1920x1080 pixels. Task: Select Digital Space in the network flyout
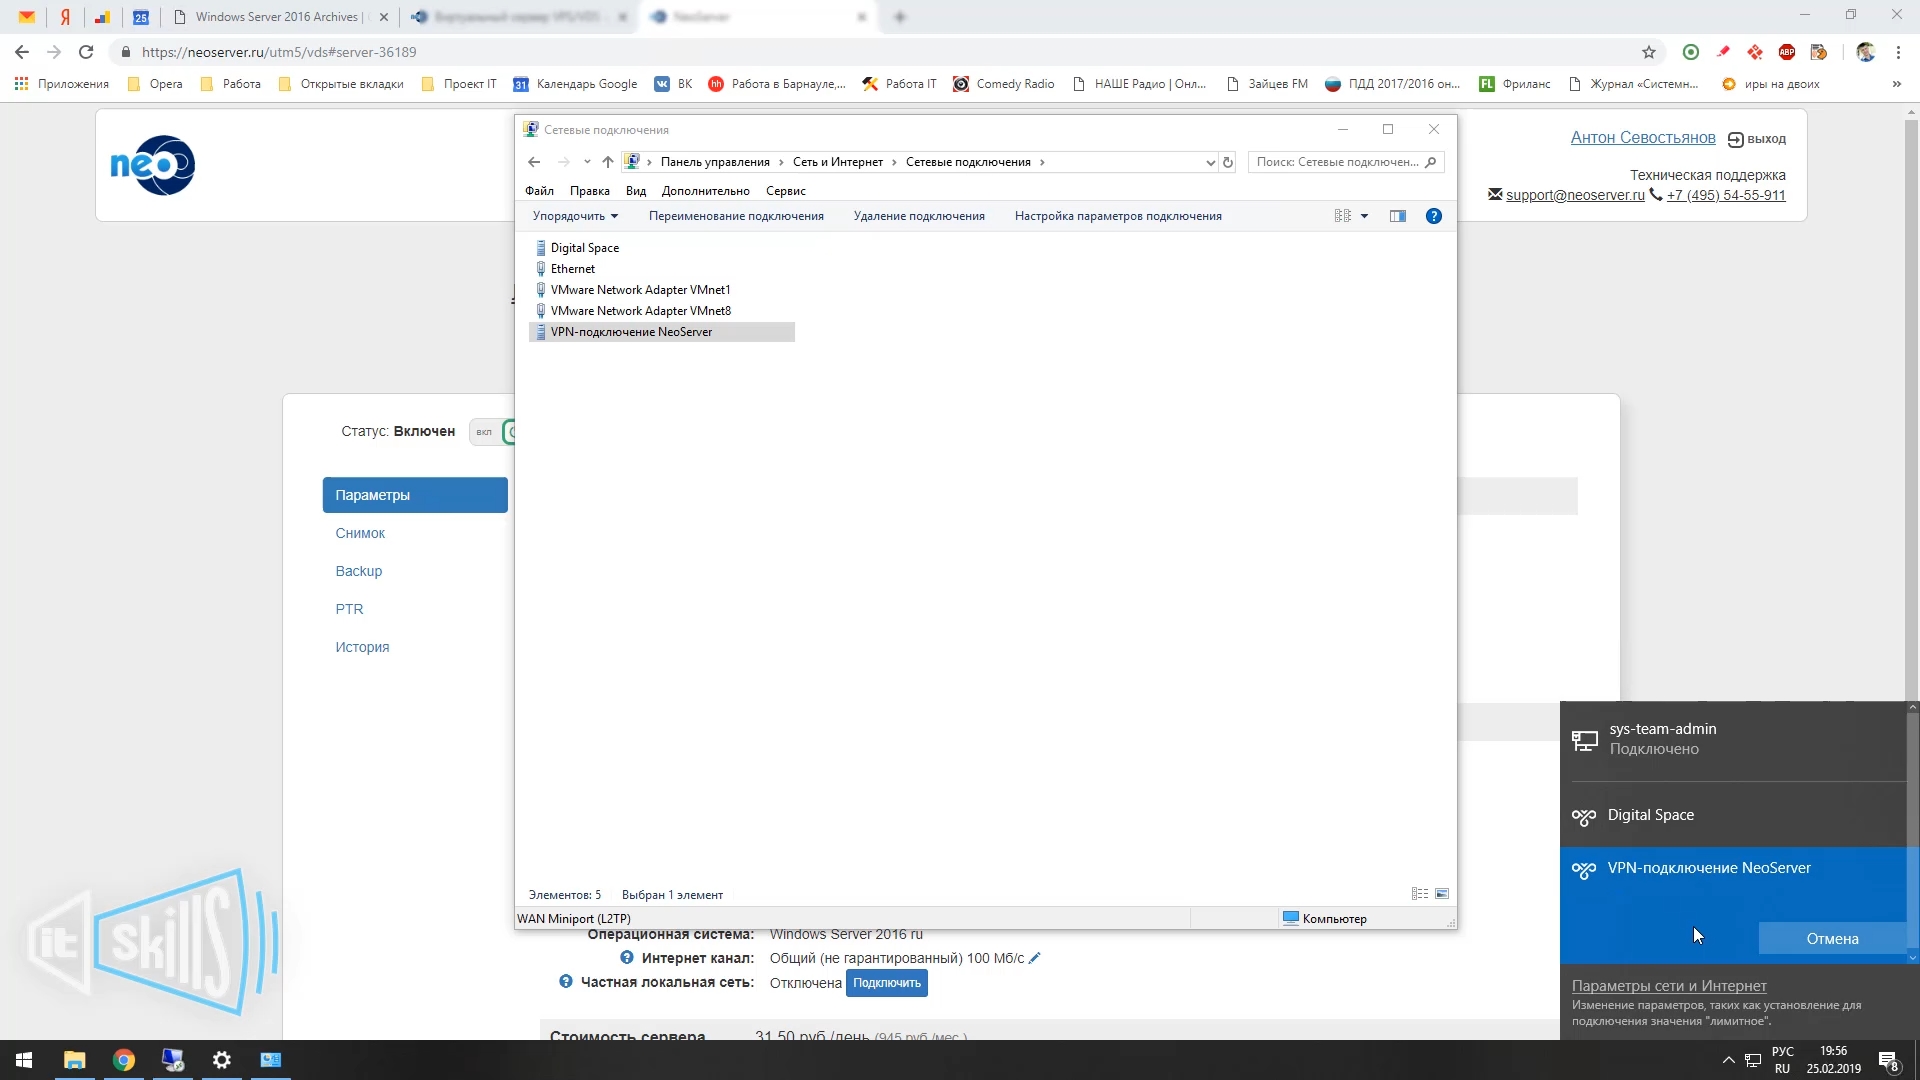click(1734, 815)
